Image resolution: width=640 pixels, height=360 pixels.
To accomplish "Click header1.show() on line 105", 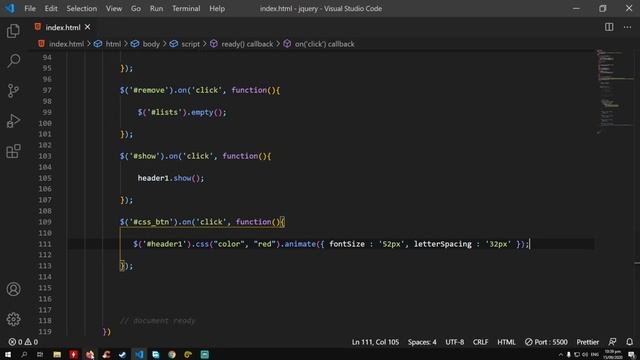I will click(171, 178).
